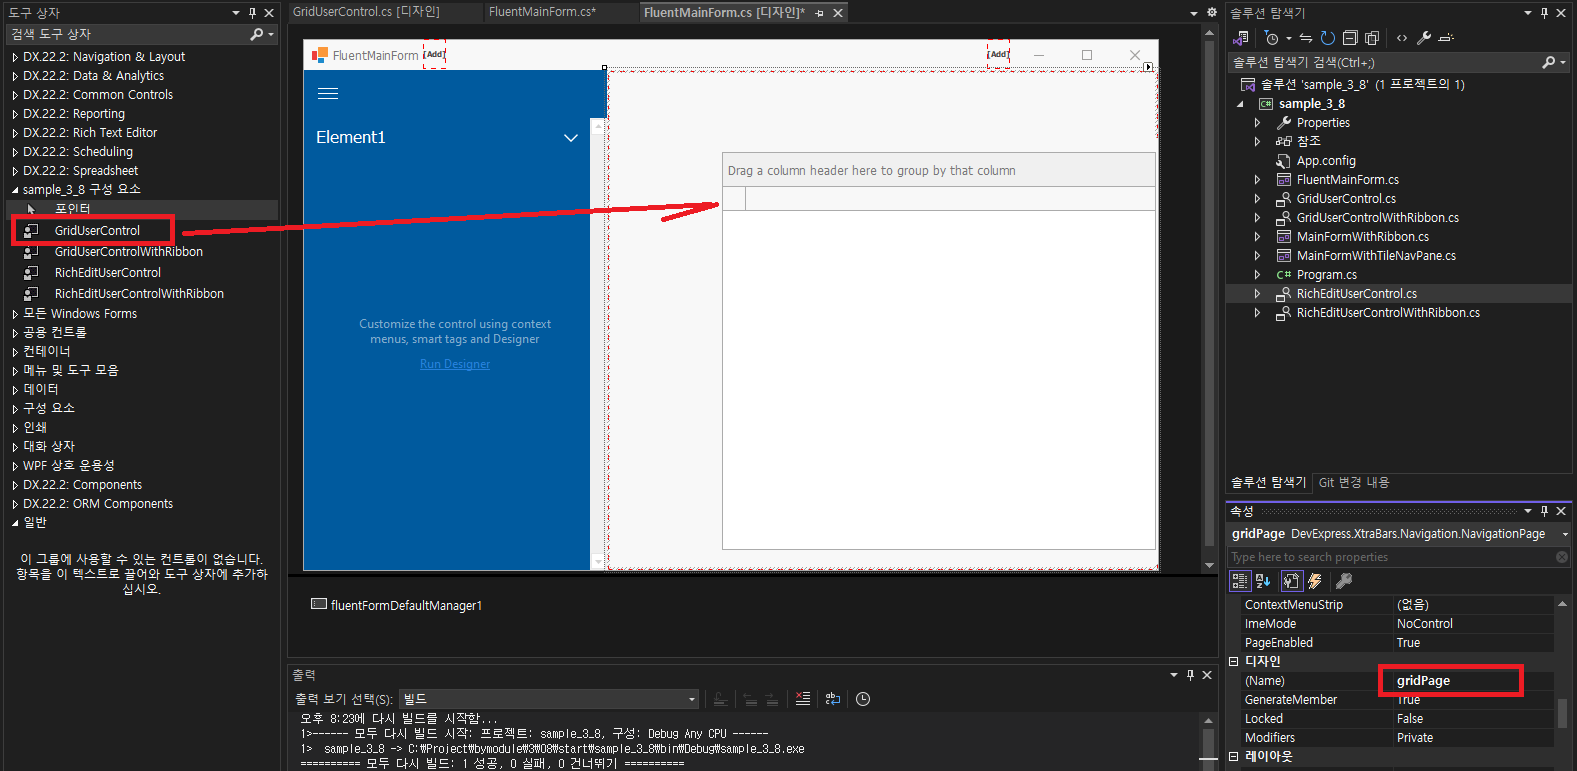This screenshot has width=1577, height=771.
Task: Expand DX.22.2: Navigation & Layout toolbox group
Action: pyautogui.click(x=15, y=57)
